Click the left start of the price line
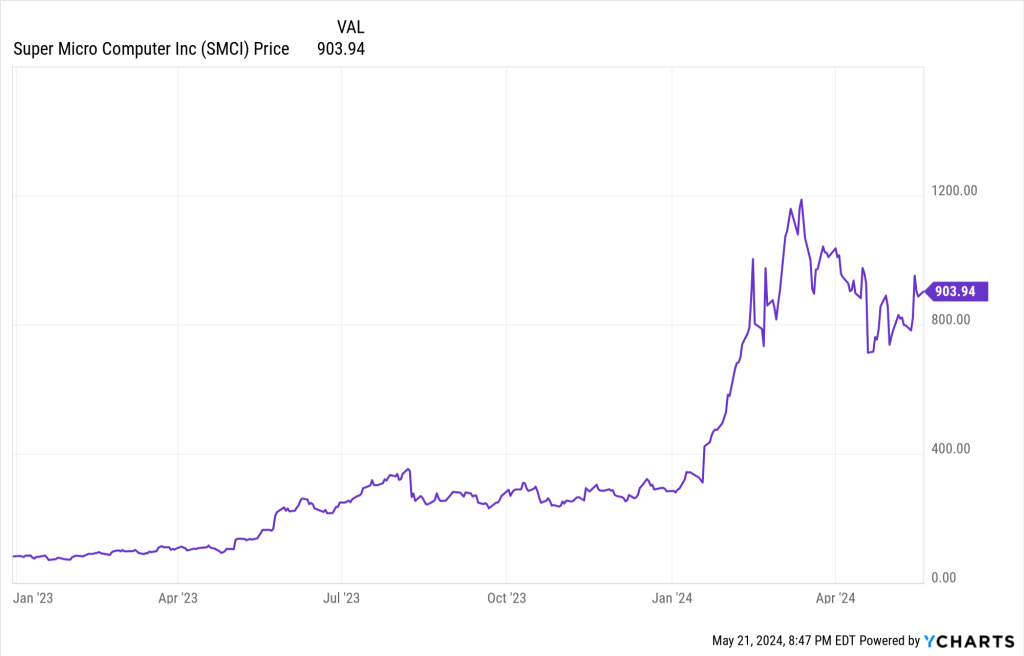Image resolution: width=1024 pixels, height=656 pixels. pos(13,555)
